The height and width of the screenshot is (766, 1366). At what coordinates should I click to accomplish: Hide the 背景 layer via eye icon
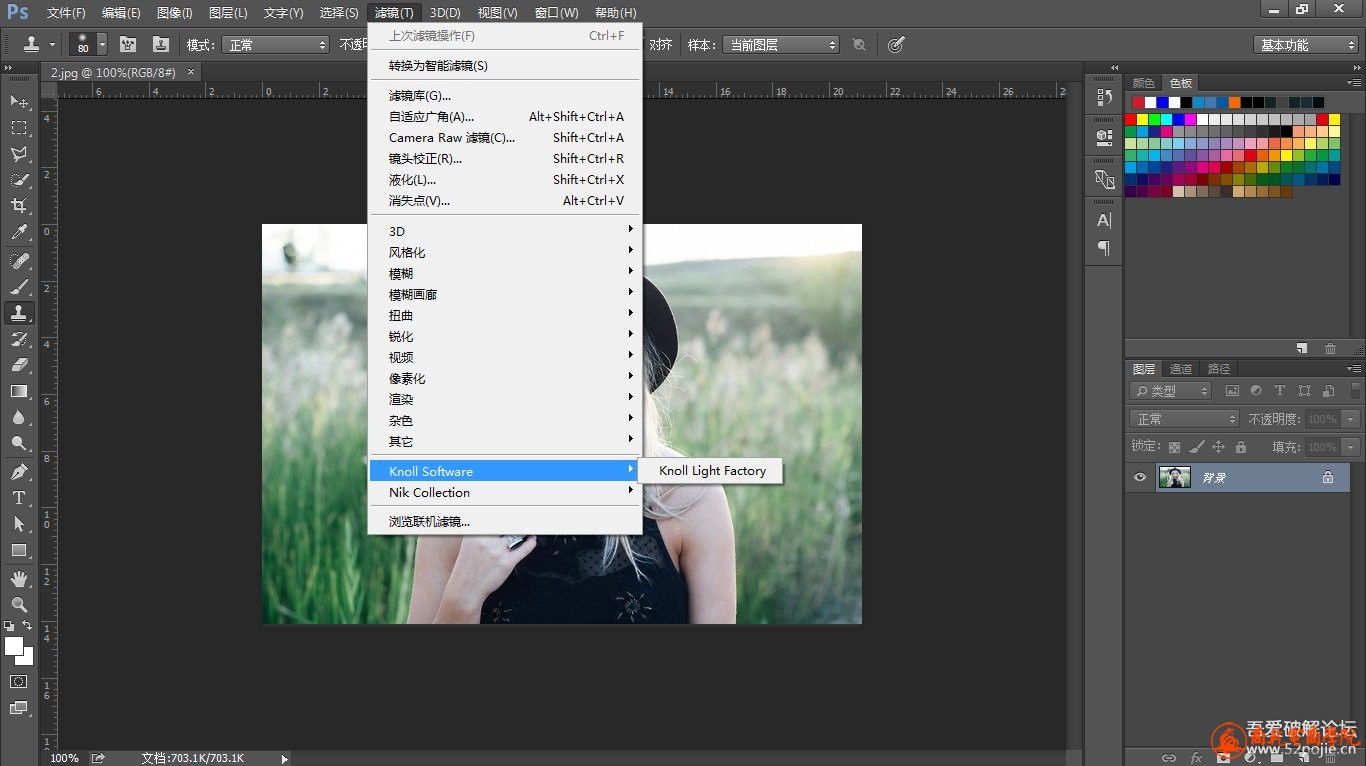pos(1140,477)
